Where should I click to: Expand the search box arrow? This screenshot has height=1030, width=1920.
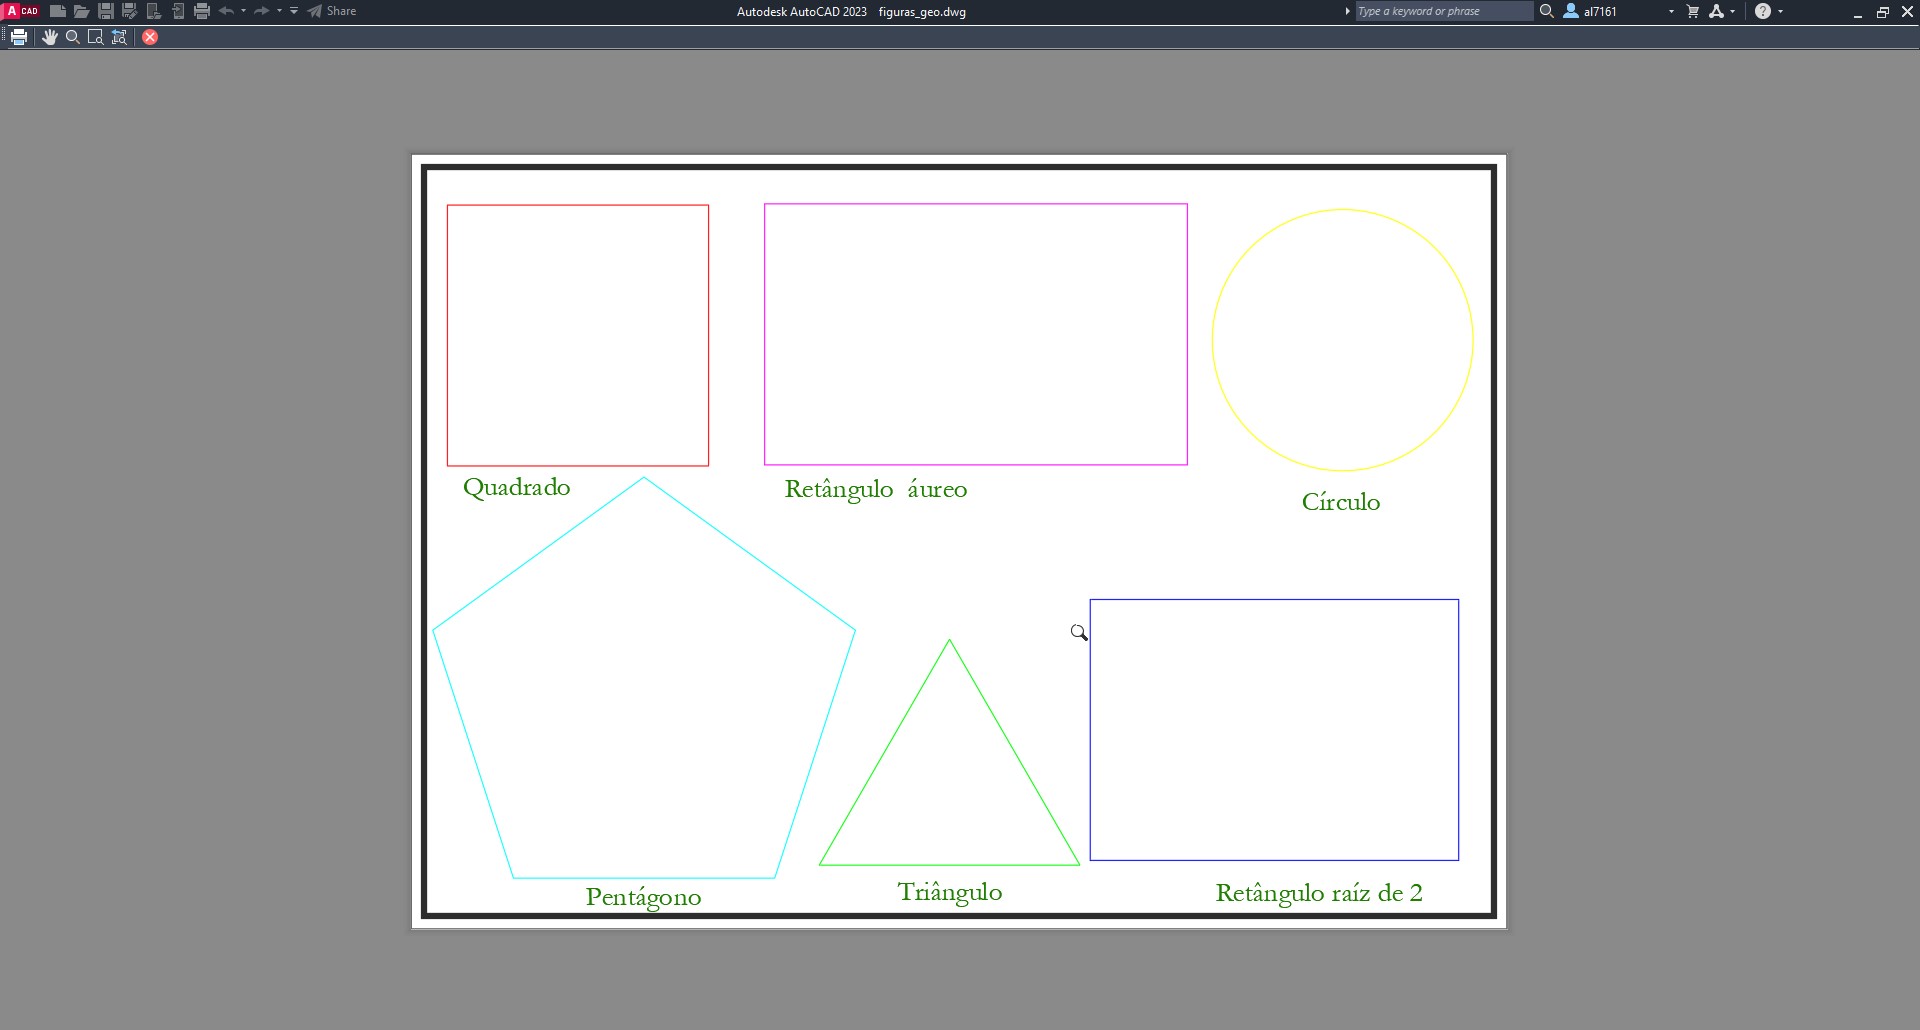(1347, 11)
